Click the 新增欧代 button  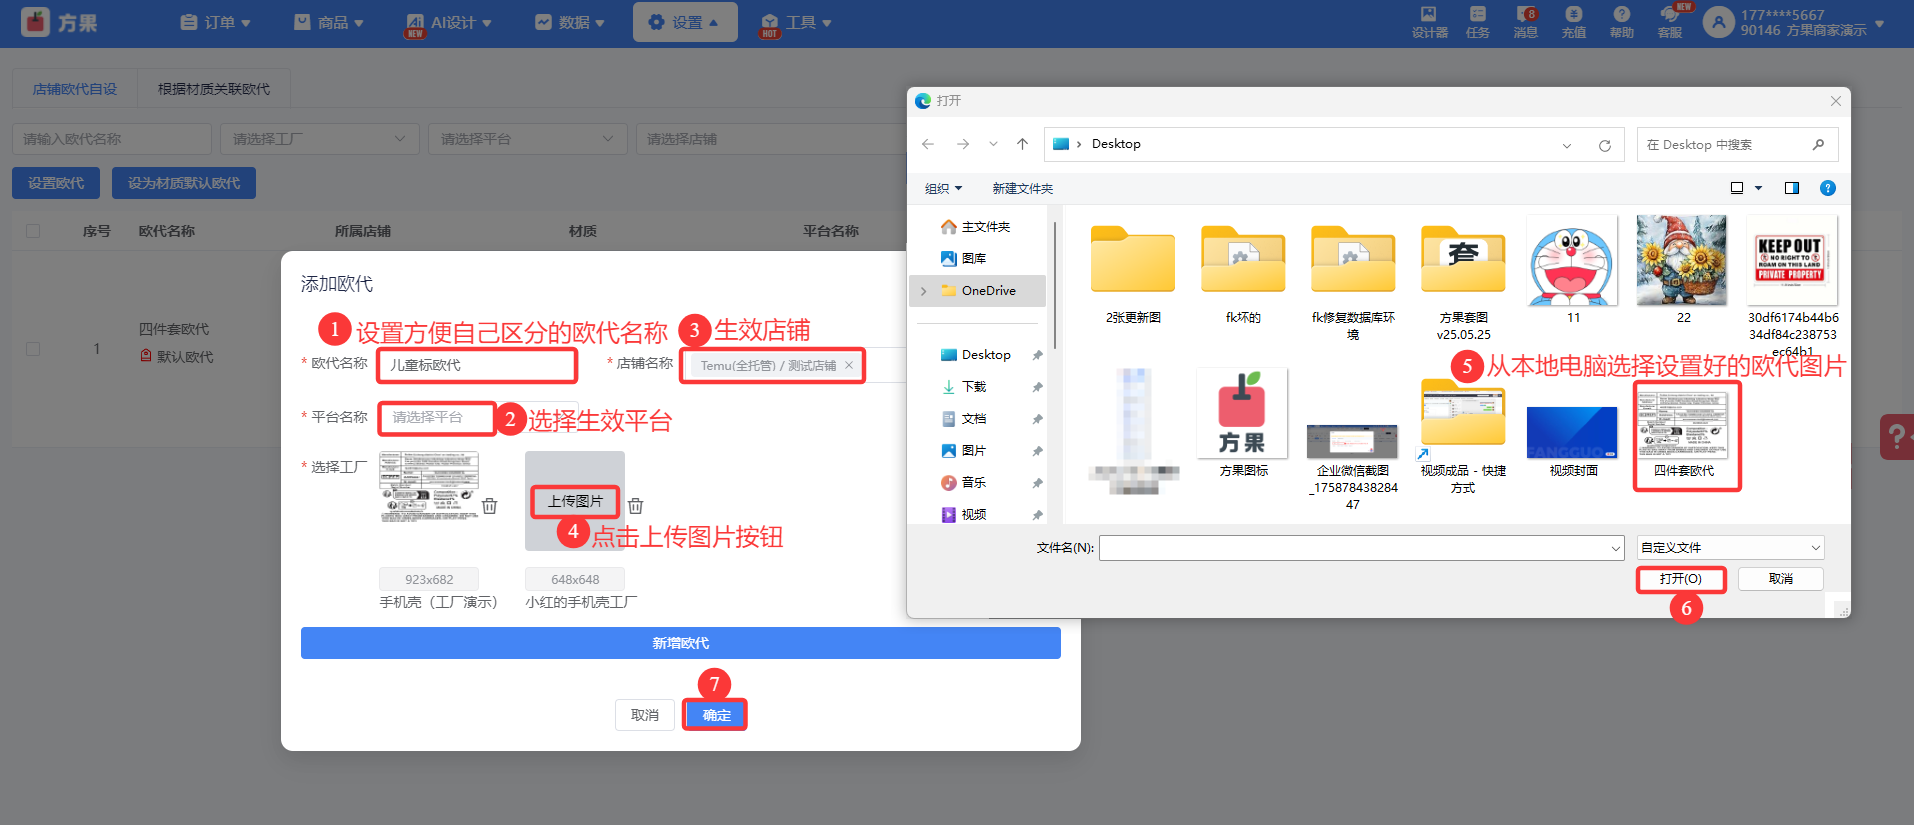[681, 643]
